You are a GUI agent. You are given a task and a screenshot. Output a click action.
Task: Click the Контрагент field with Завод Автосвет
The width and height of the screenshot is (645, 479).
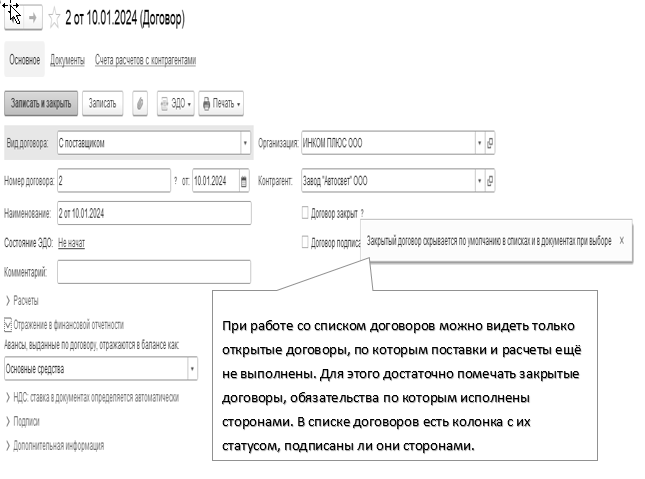click(x=388, y=181)
